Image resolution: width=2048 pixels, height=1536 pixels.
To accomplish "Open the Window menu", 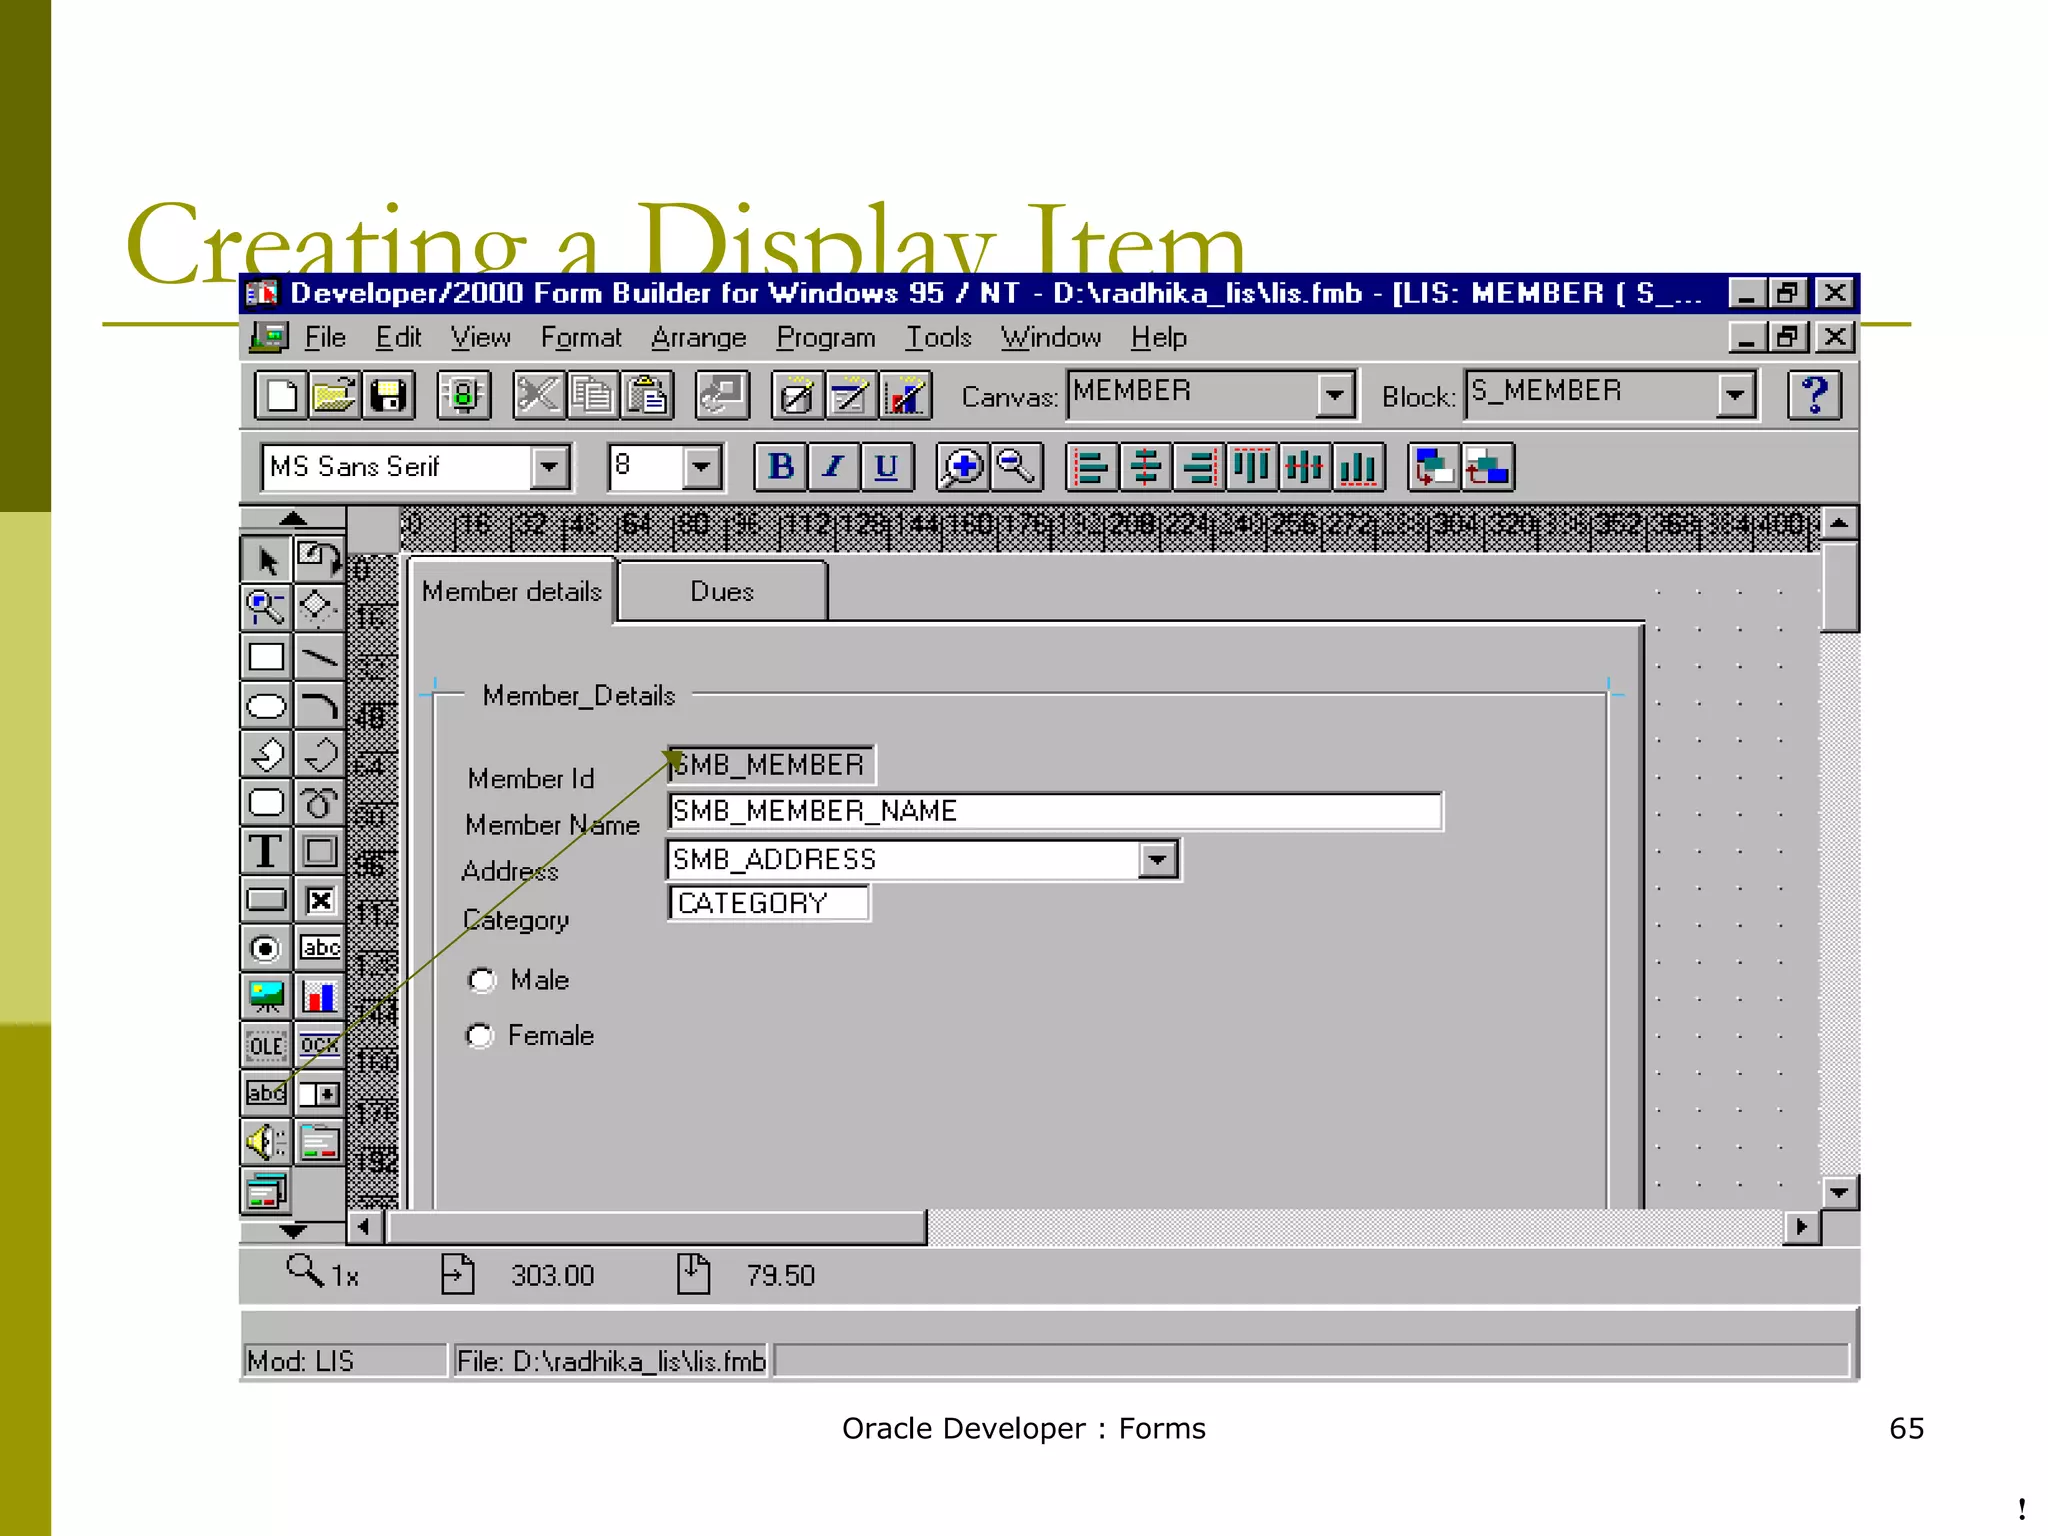I will 1051,338.
